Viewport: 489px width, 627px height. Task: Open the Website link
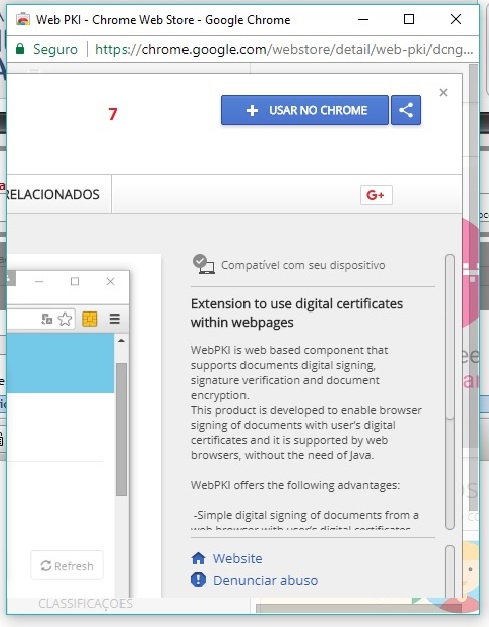pyautogui.click(x=238, y=558)
